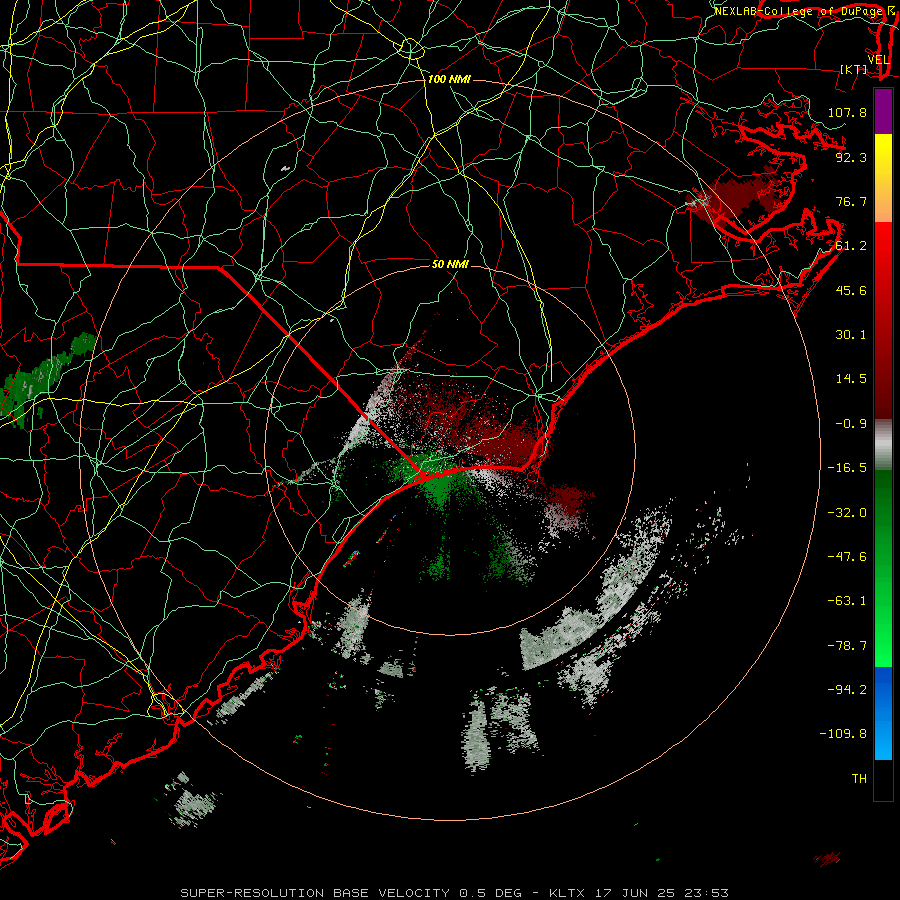
Task: Click the -0.9 legend value
Action: pyautogui.click(x=851, y=424)
